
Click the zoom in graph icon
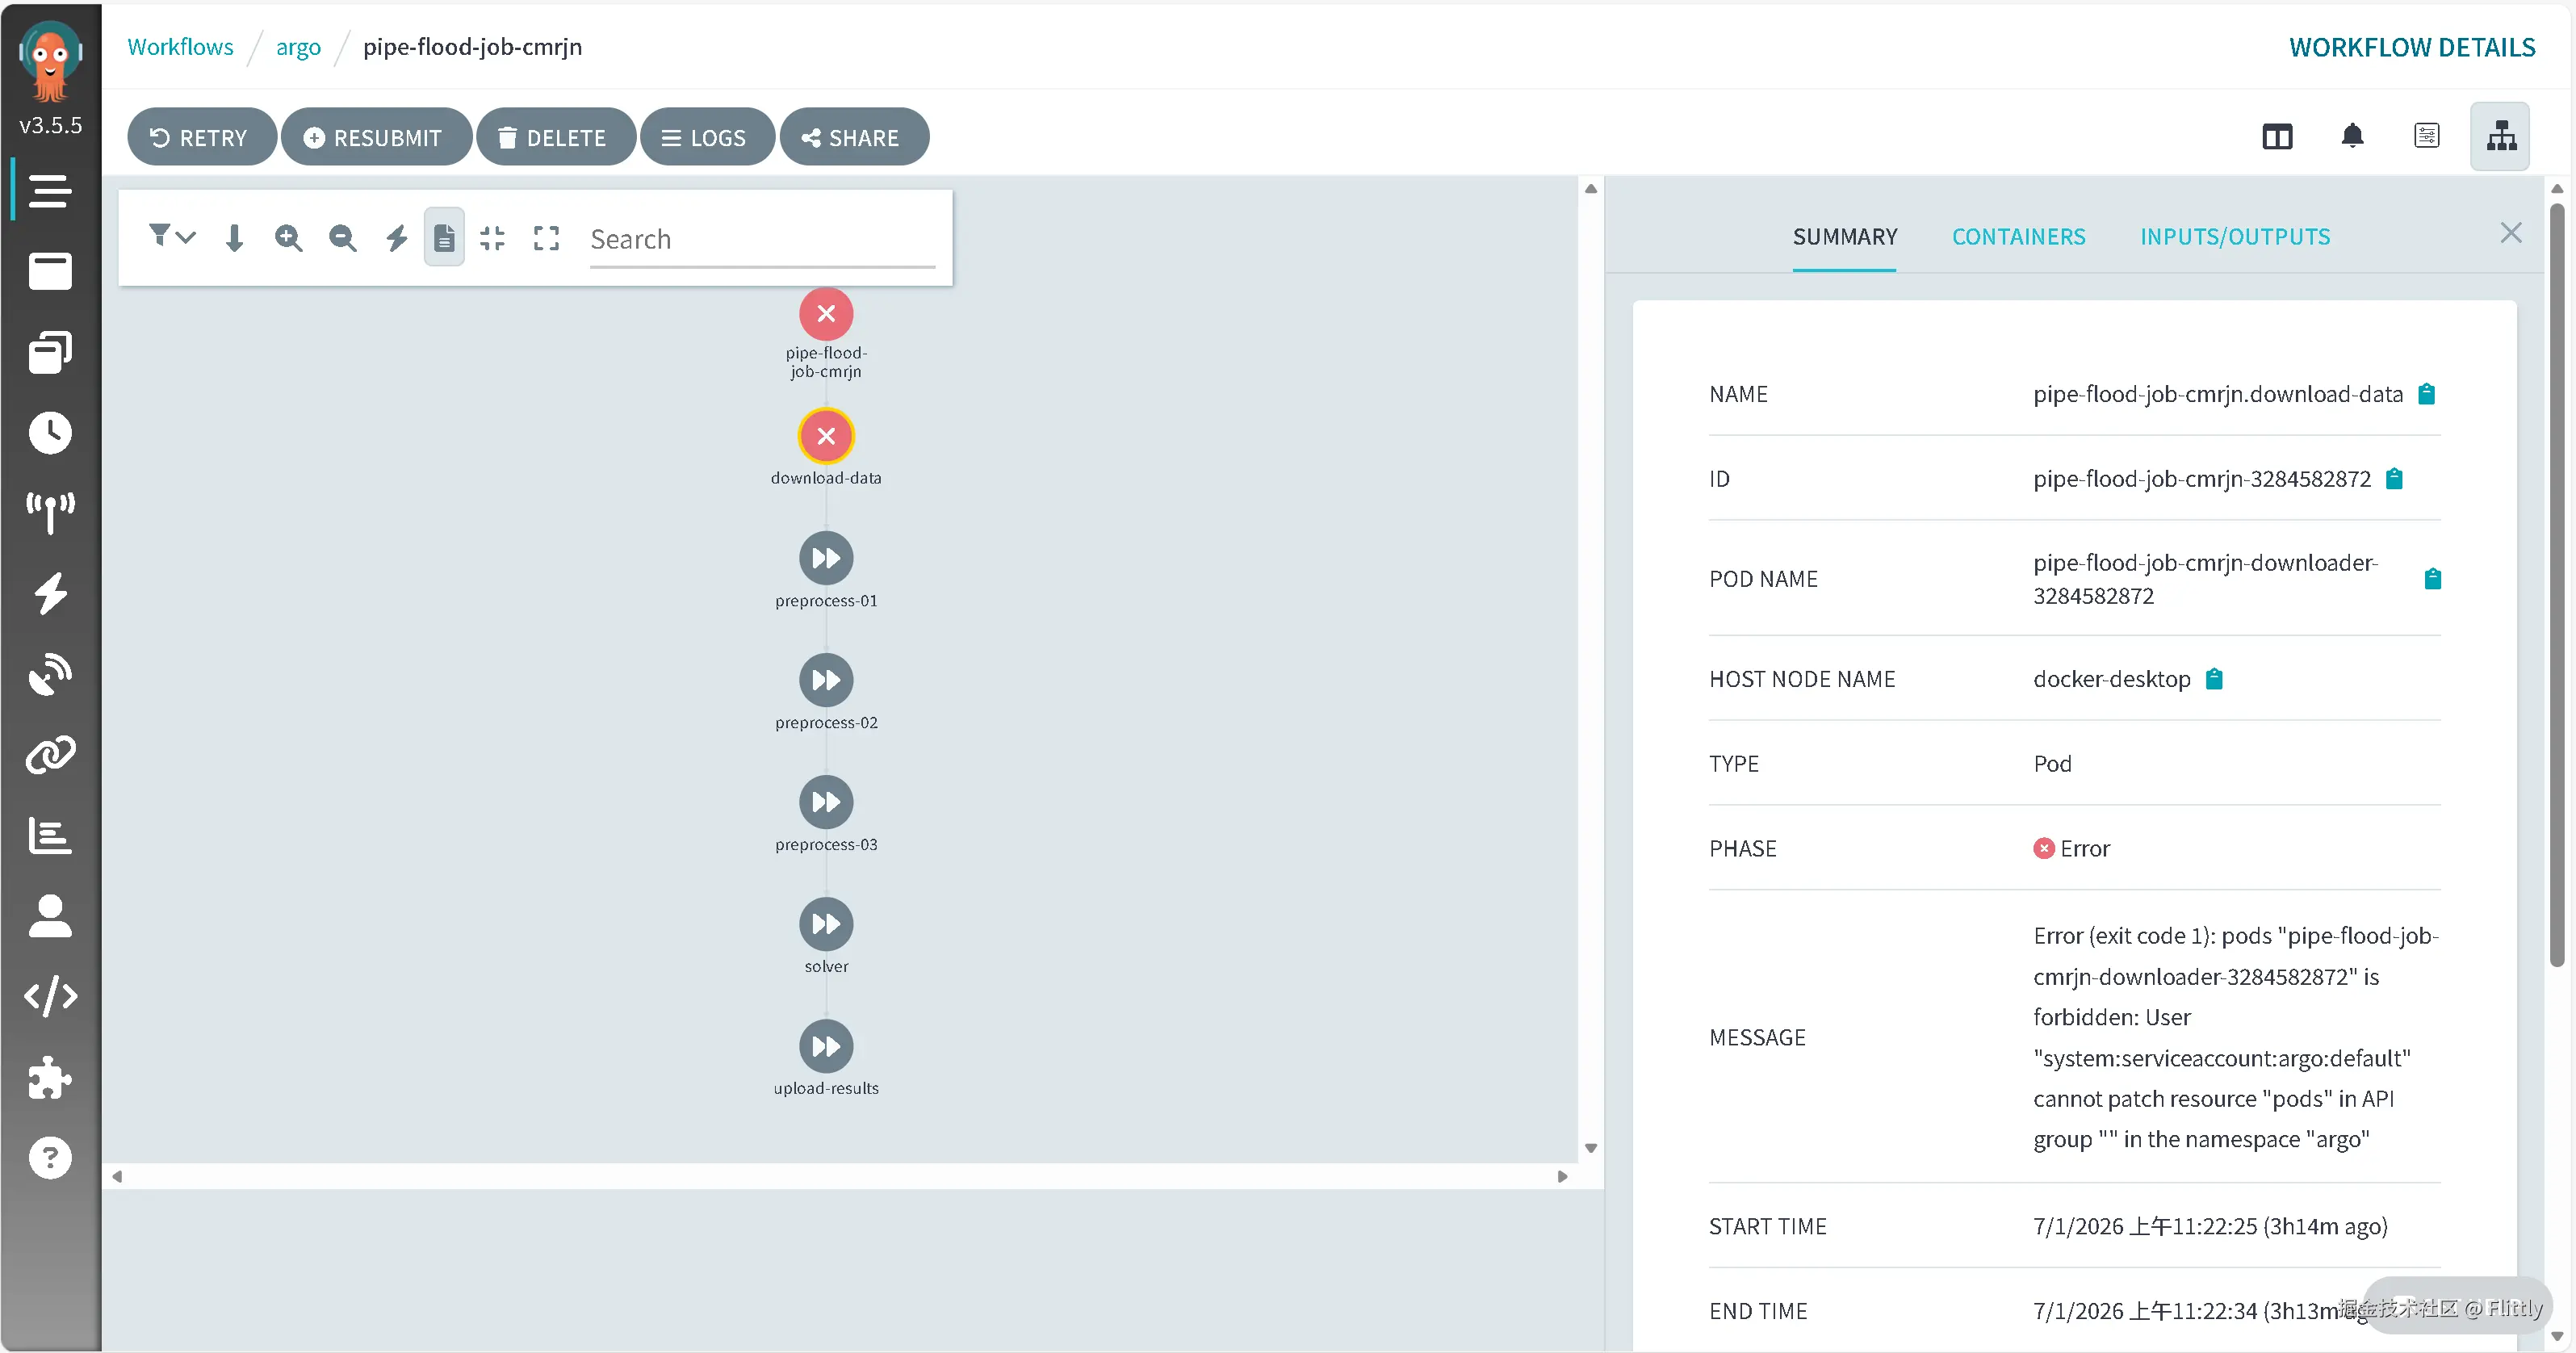point(289,238)
